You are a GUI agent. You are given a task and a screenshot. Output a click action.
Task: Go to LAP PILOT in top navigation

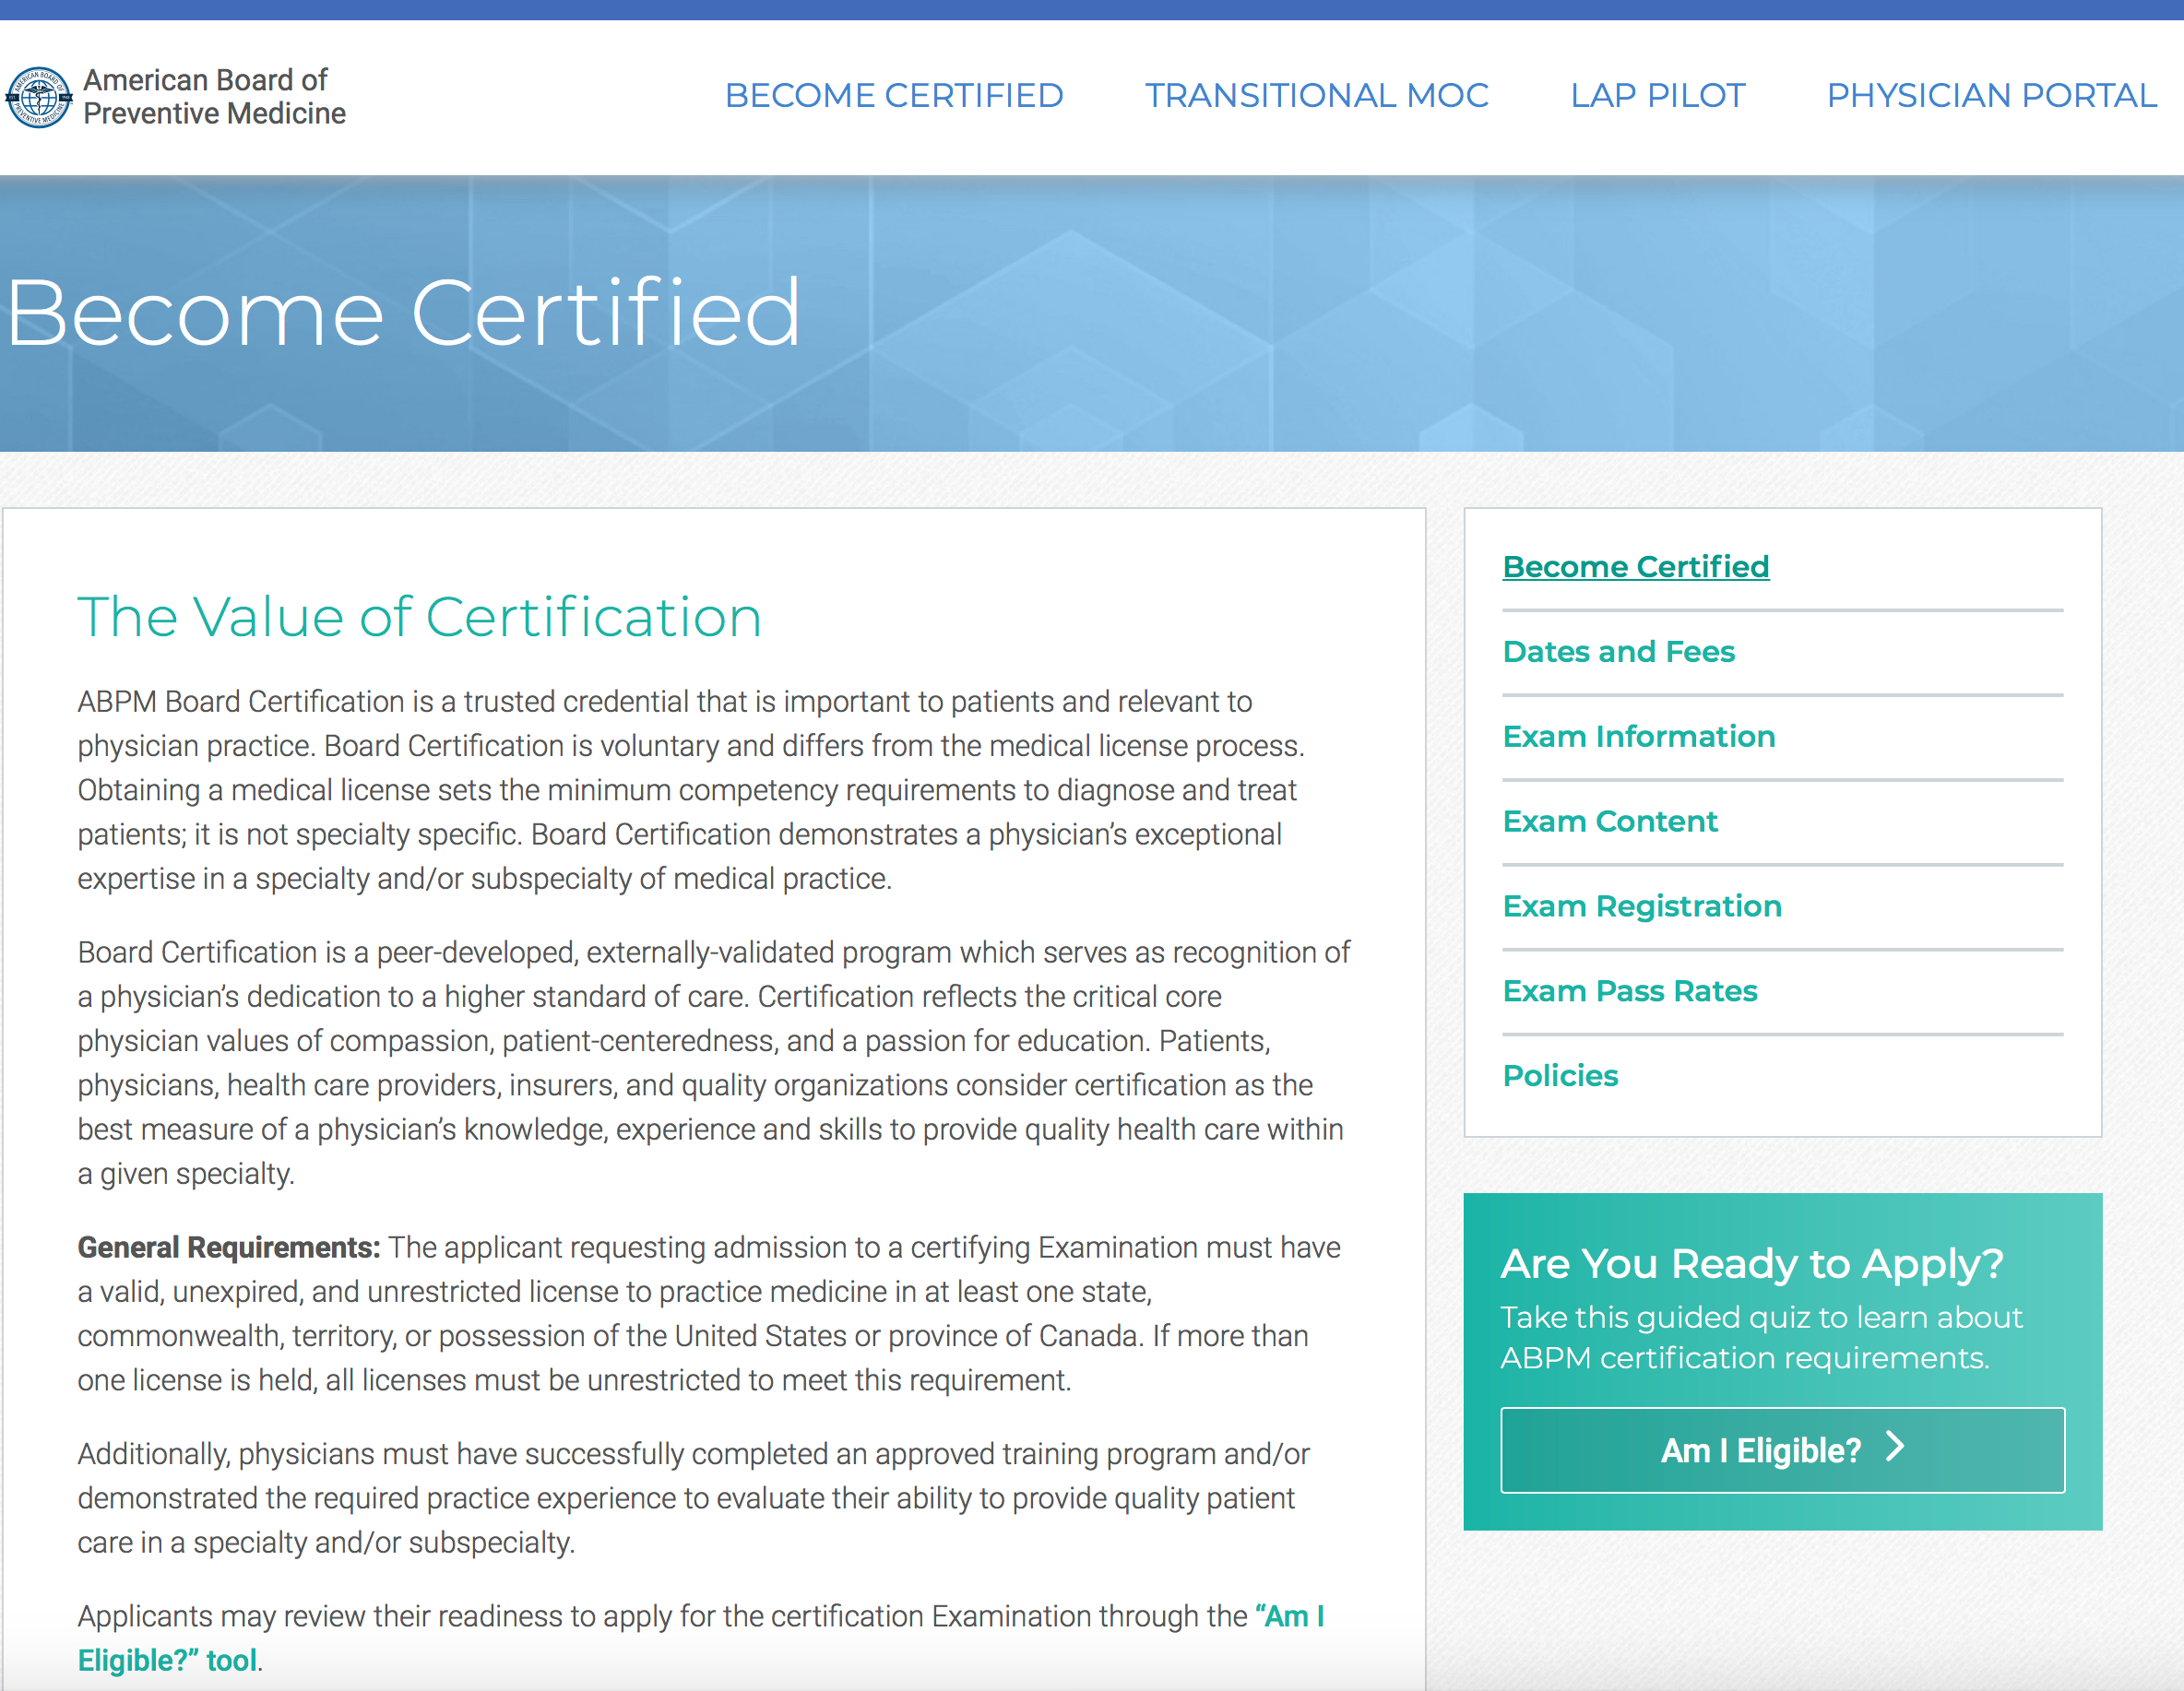[1657, 95]
